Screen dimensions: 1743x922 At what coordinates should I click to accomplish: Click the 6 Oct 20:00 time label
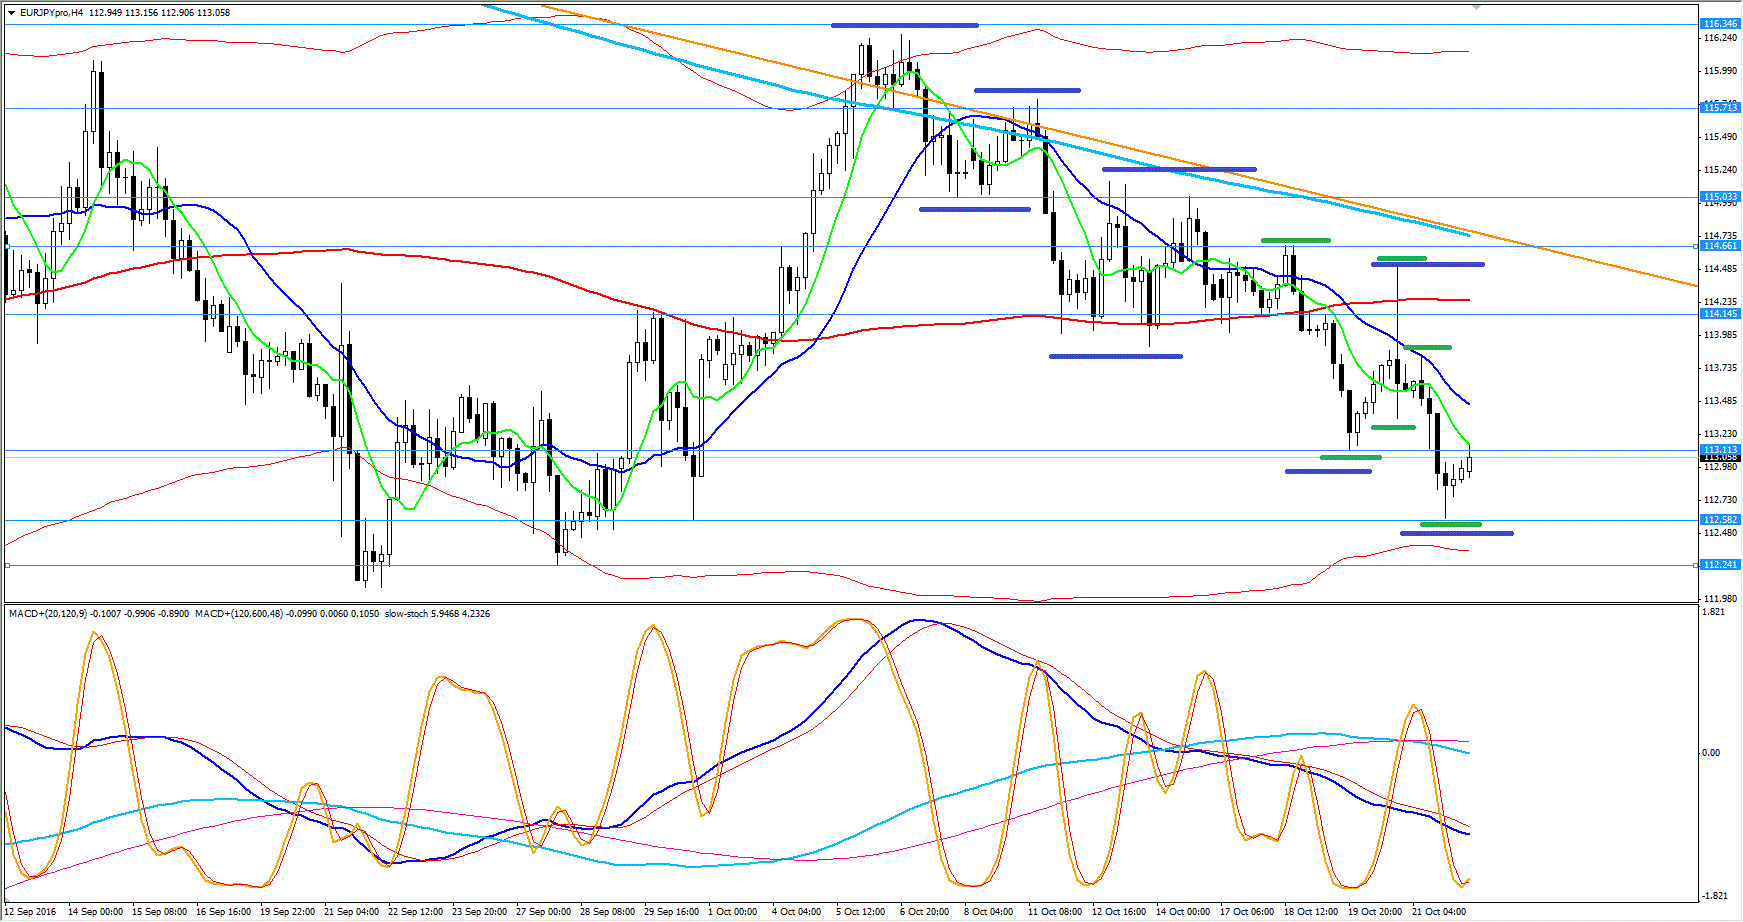(x=924, y=912)
